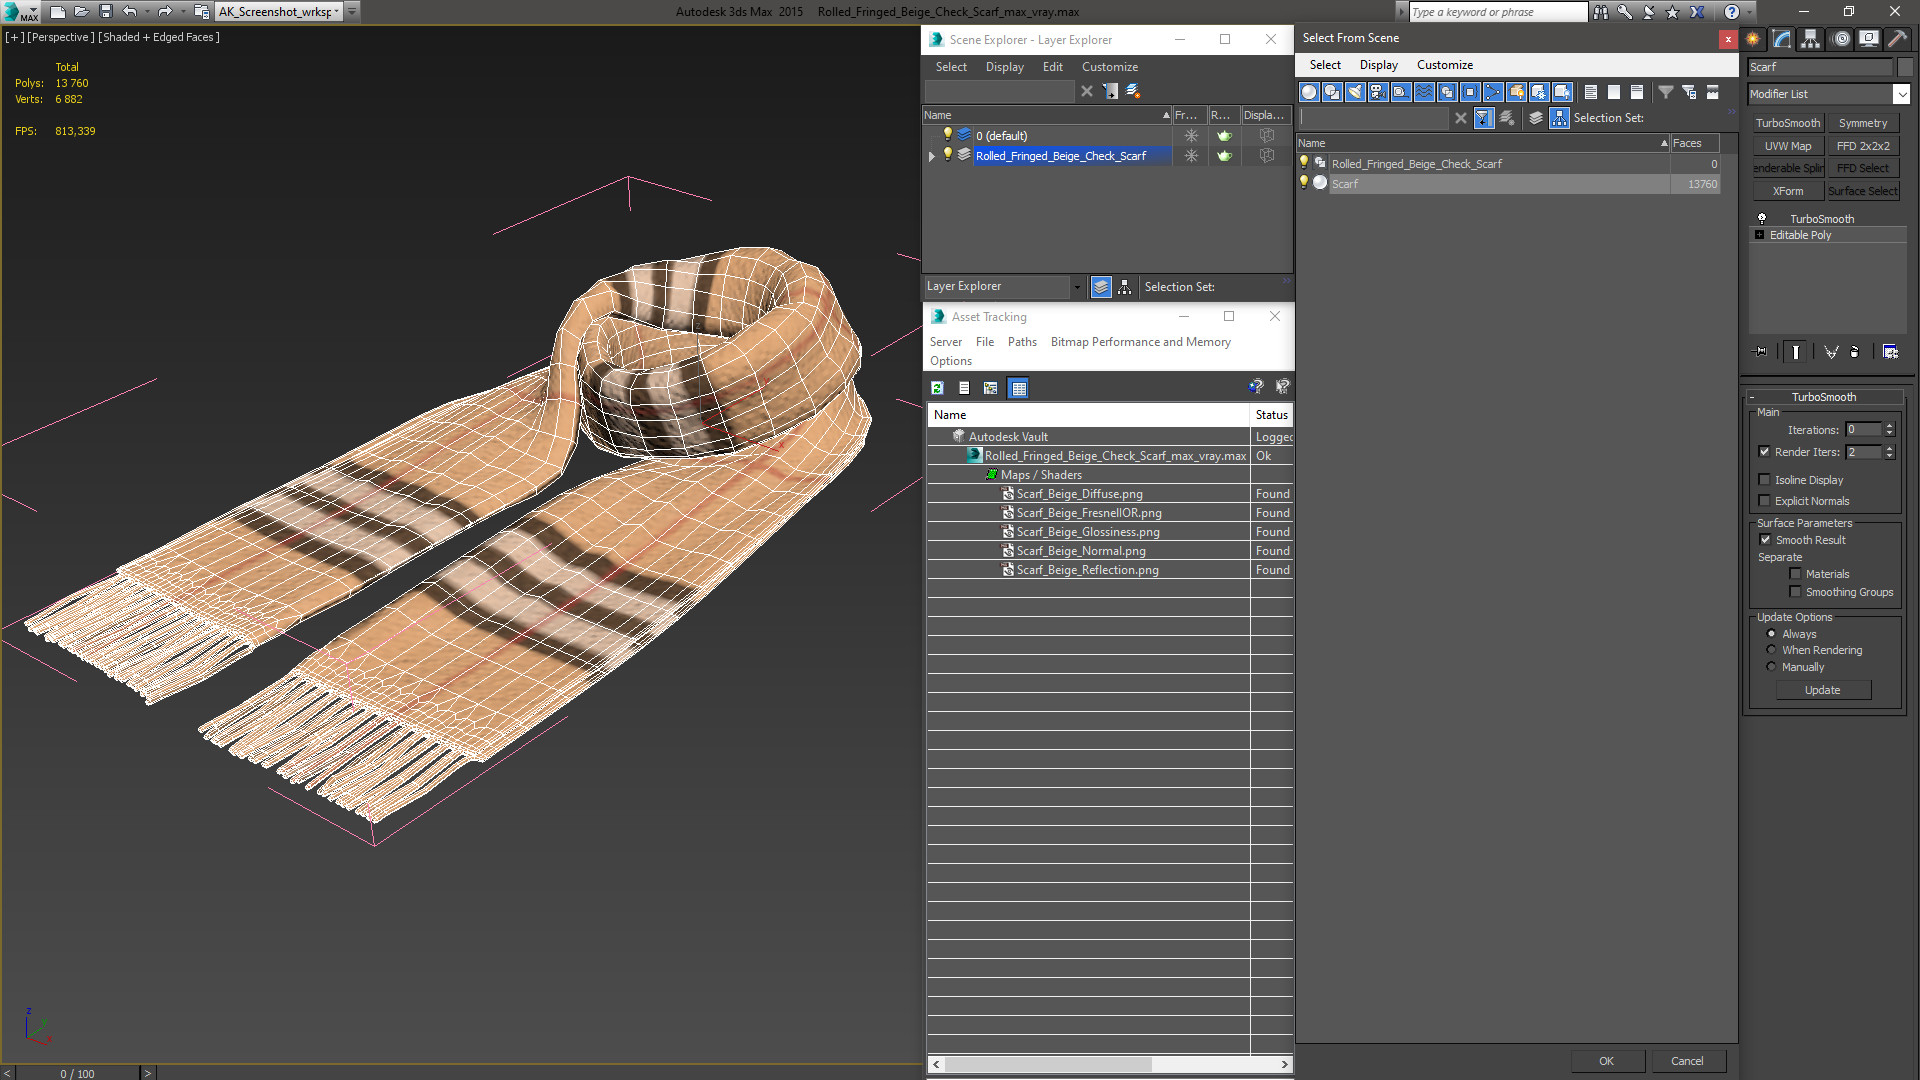The image size is (1920, 1080).
Task: Enable Separate by Materials checkbox
Action: (x=1795, y=574)
